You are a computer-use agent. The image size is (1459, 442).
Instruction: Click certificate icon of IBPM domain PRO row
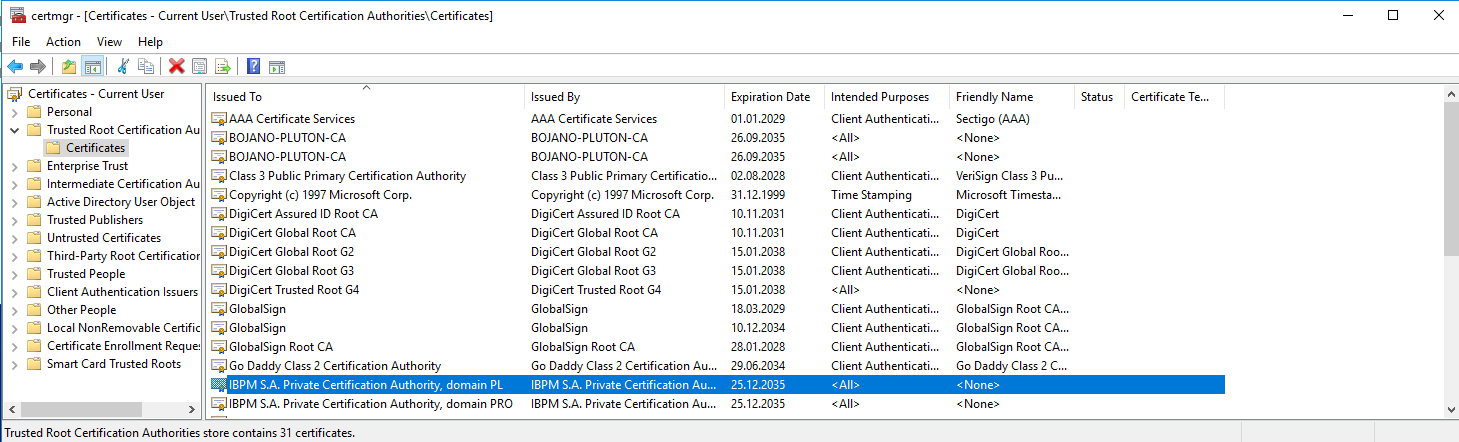[219, 404]
